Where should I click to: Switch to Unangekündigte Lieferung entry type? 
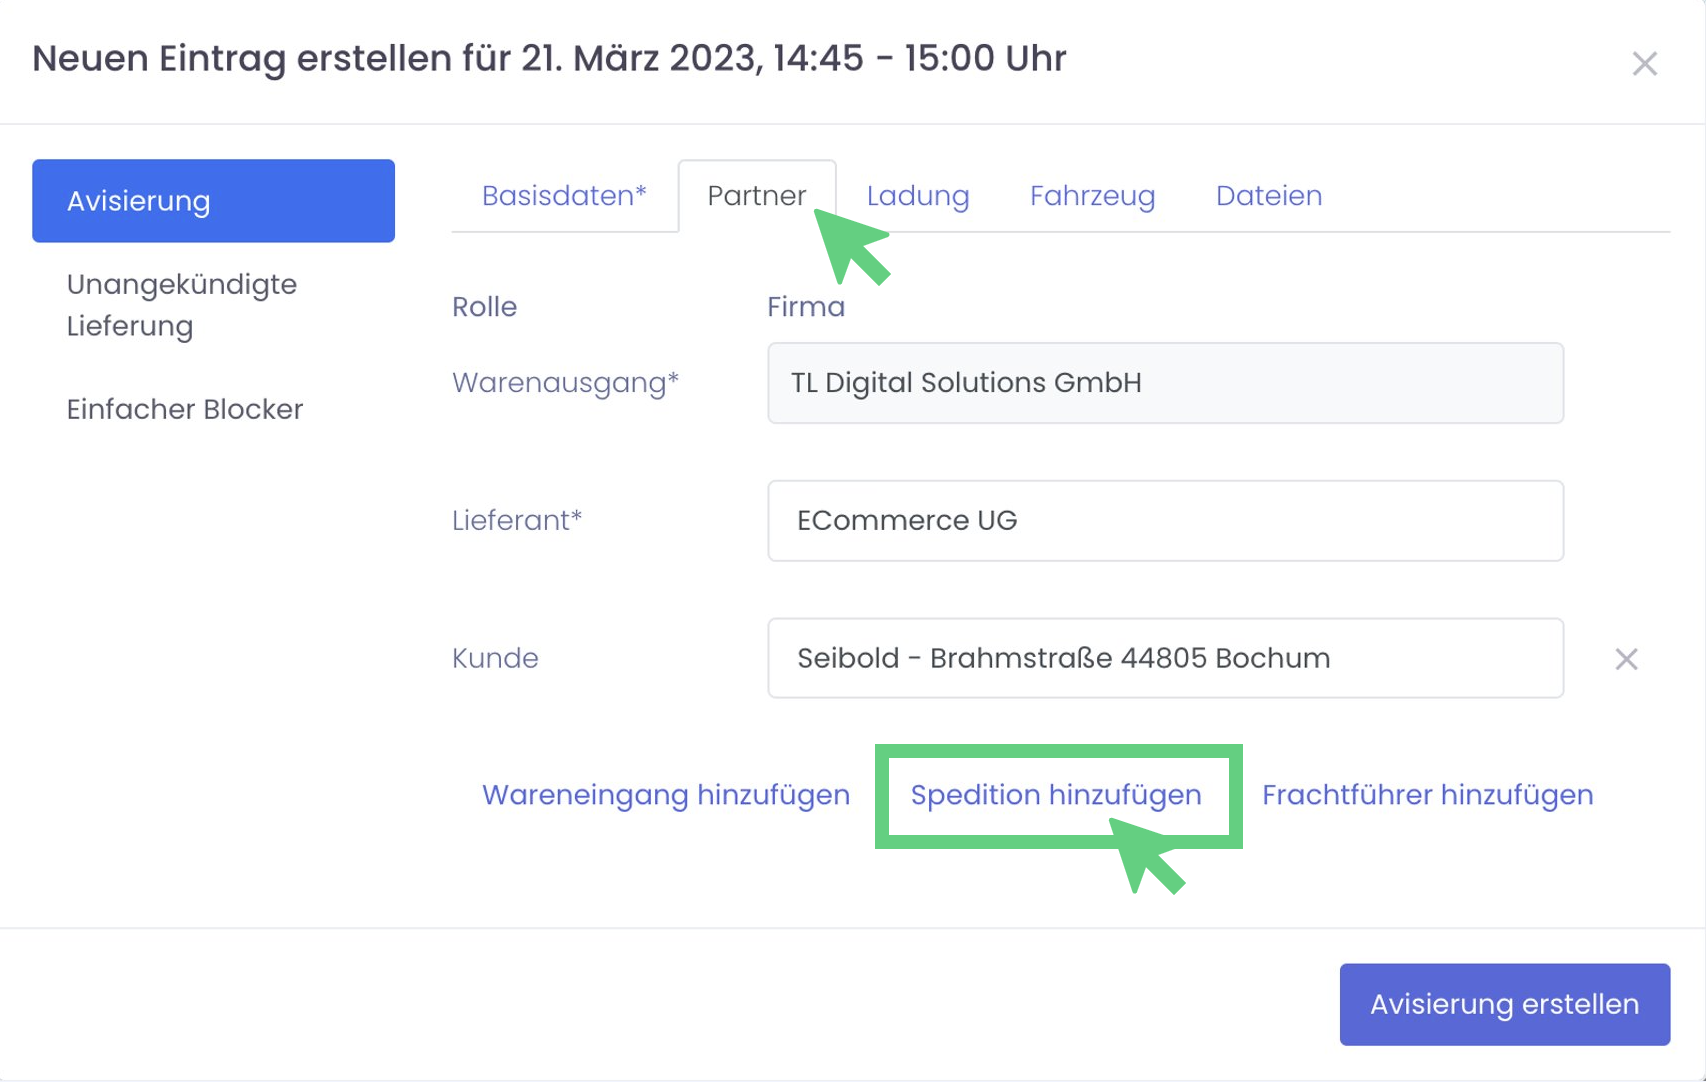click(181, 305)
